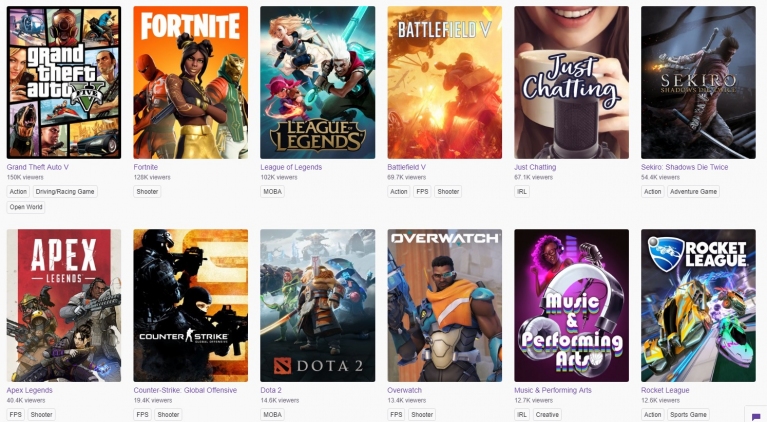Screen dimensions: 767x422
Task: Select the Shooter tag under Counter-Strike
Action: tap(168, 415)
